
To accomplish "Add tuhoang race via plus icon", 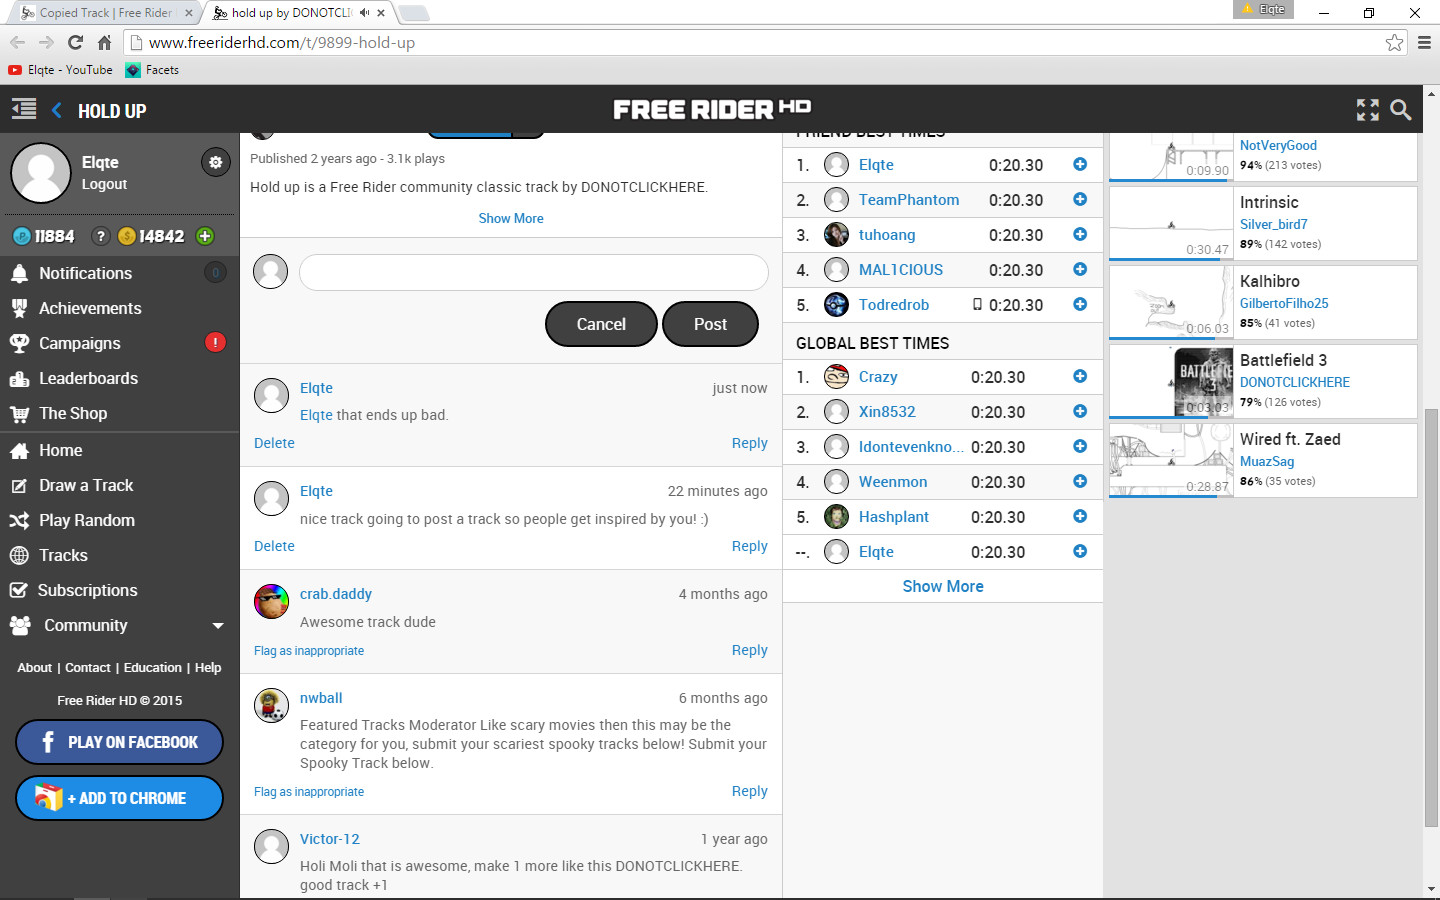I will coord(1080,234).
